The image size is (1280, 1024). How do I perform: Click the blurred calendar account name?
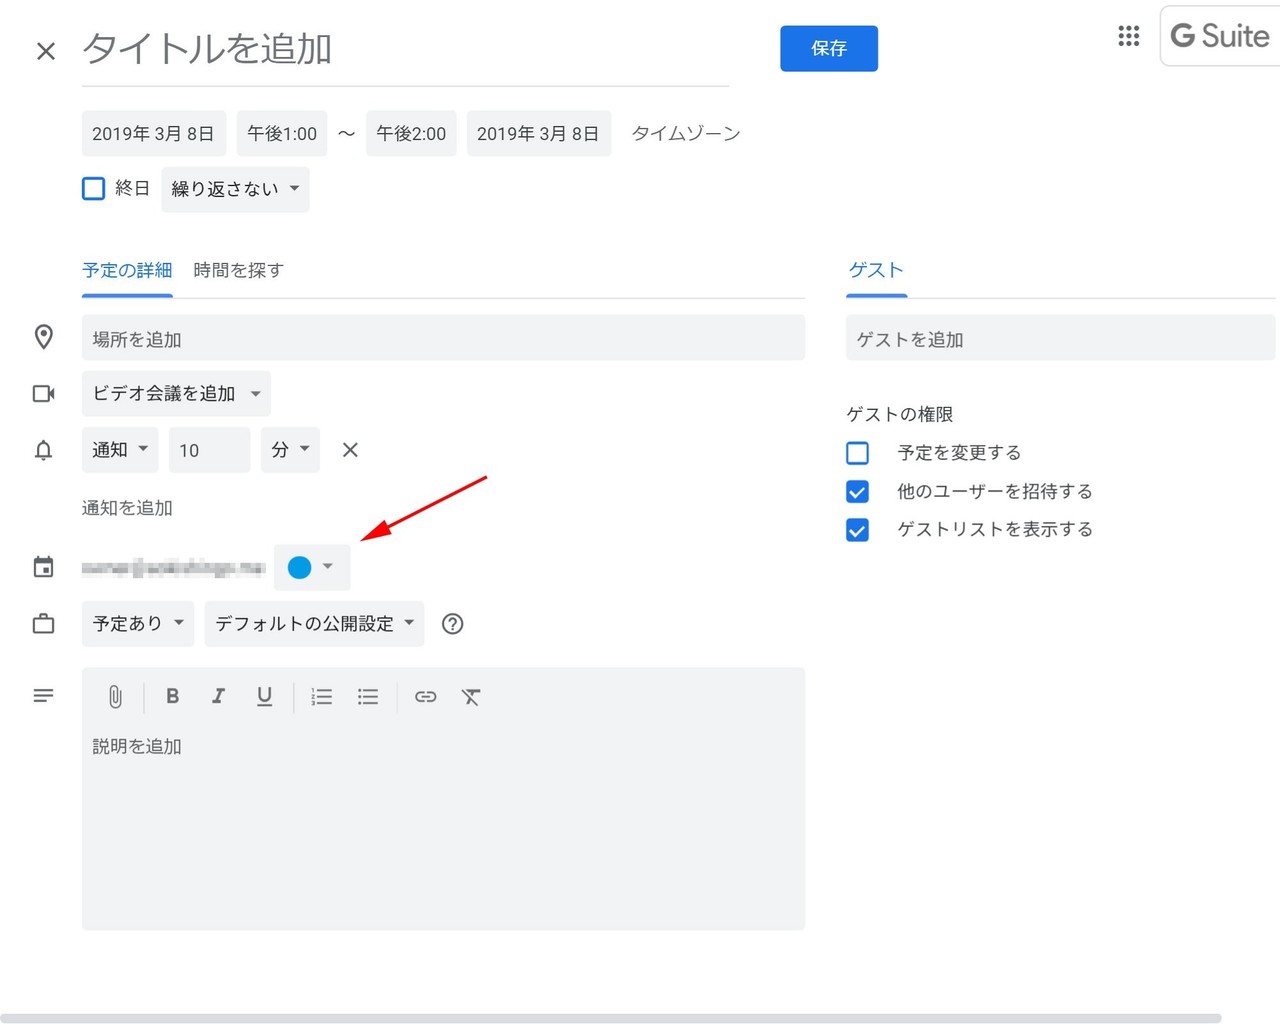pyautogui.click(x=173, y=568)
